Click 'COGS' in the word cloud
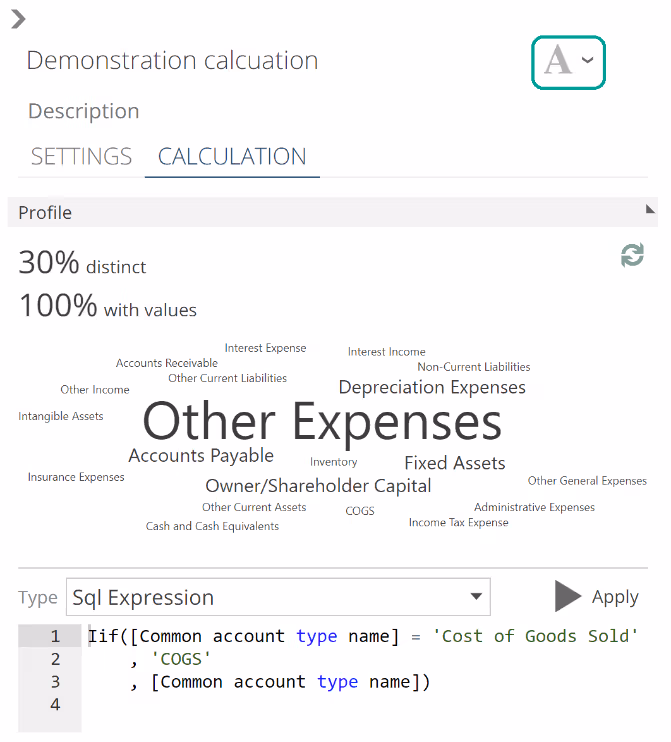The width and height of the screenshot is (671, 742). point(360,511)
